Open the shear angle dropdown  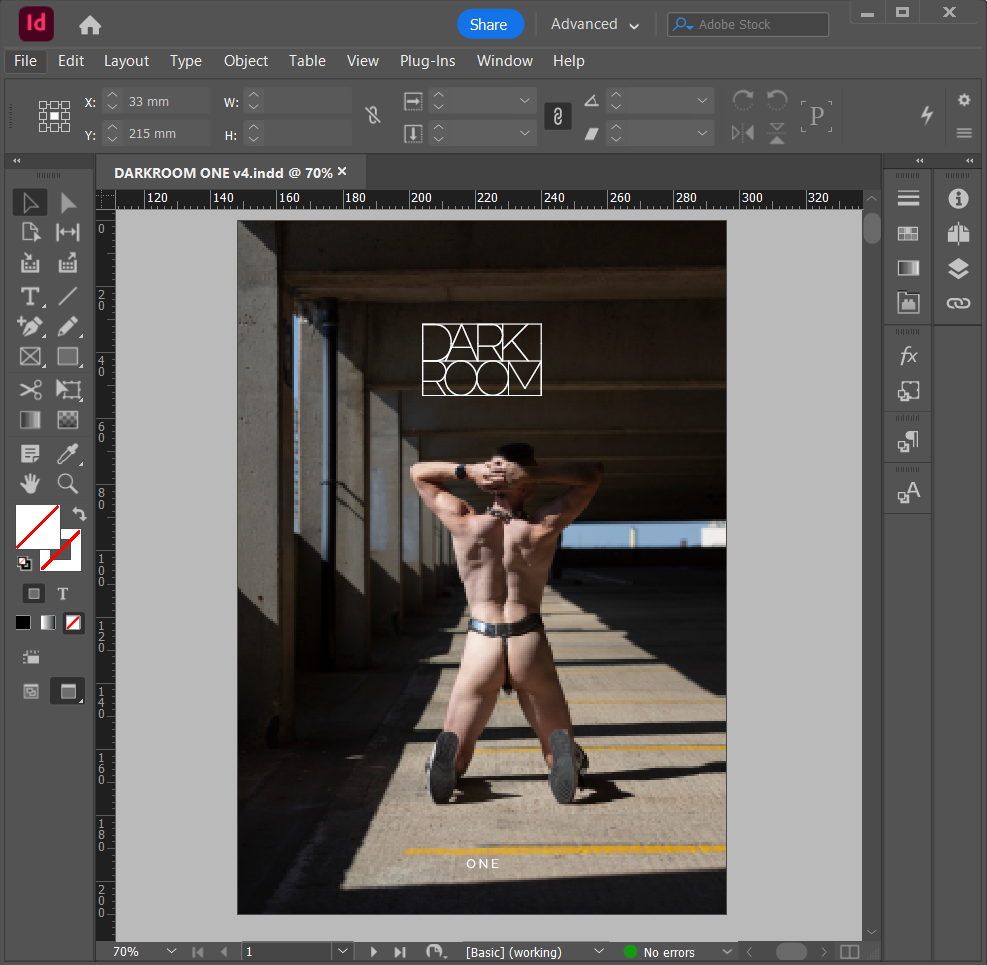[x=702, y=133]
